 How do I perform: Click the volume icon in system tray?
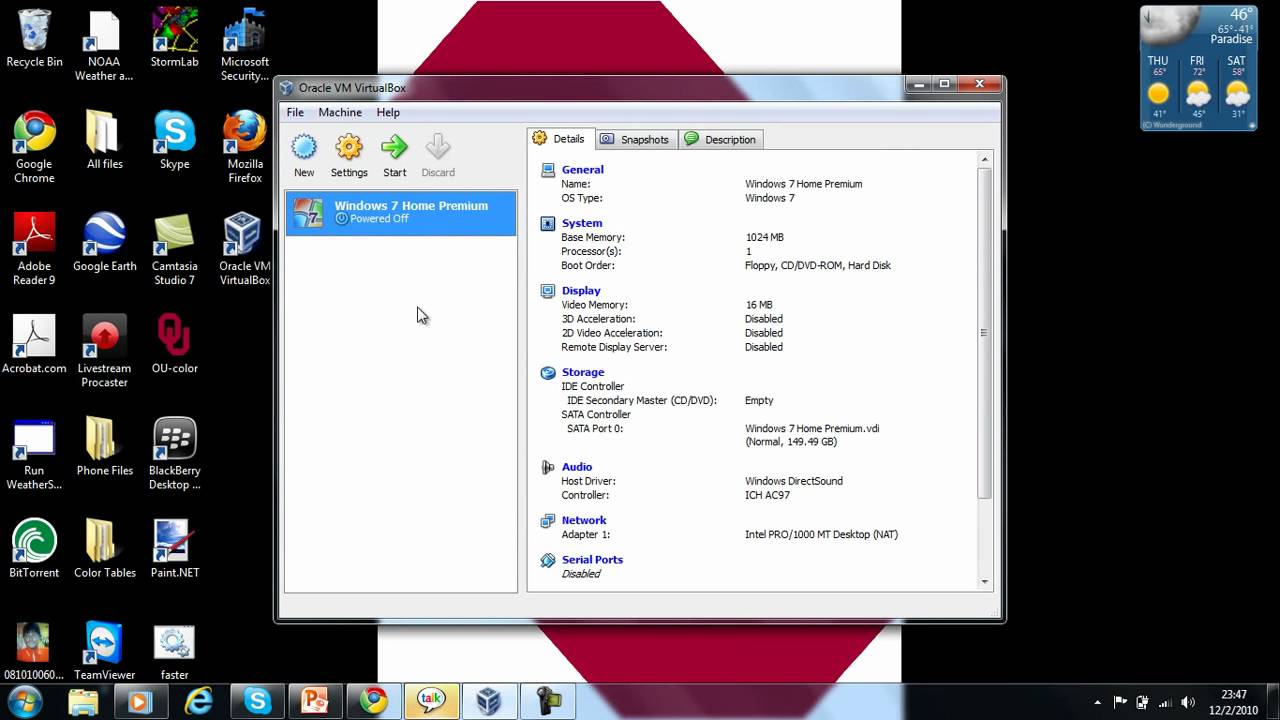[x=1187, y=702]
